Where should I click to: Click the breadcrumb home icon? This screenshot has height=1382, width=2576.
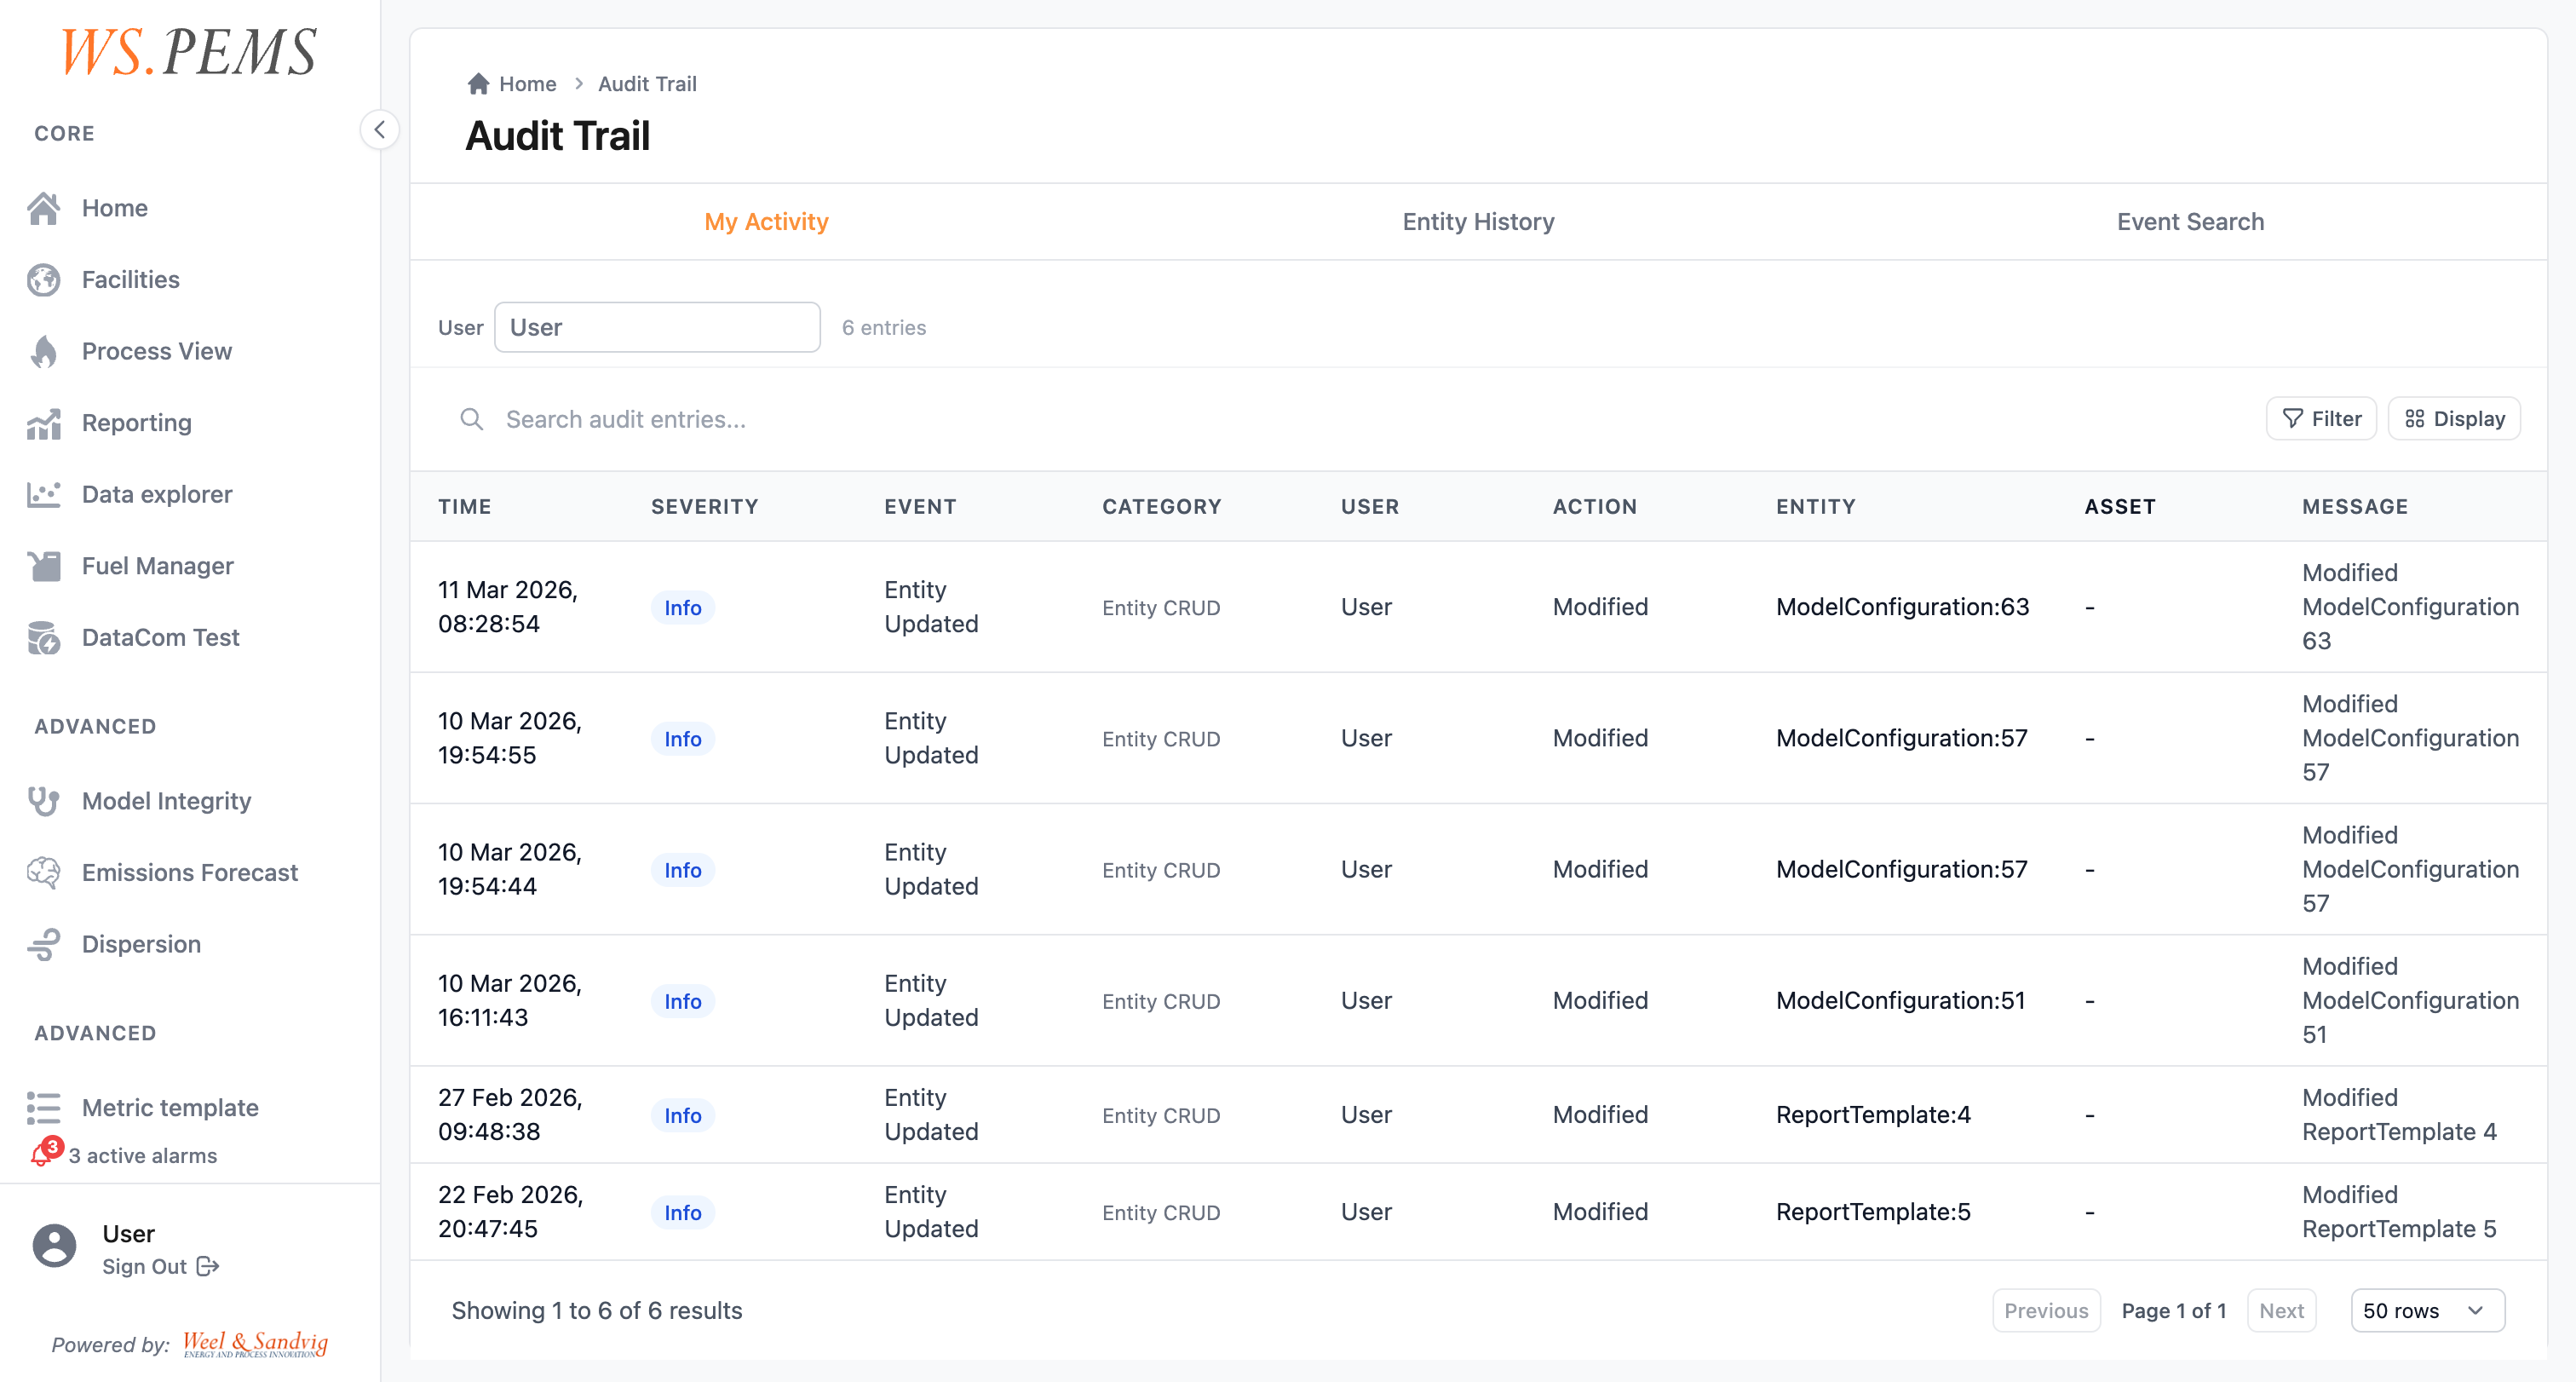(478, 84)
